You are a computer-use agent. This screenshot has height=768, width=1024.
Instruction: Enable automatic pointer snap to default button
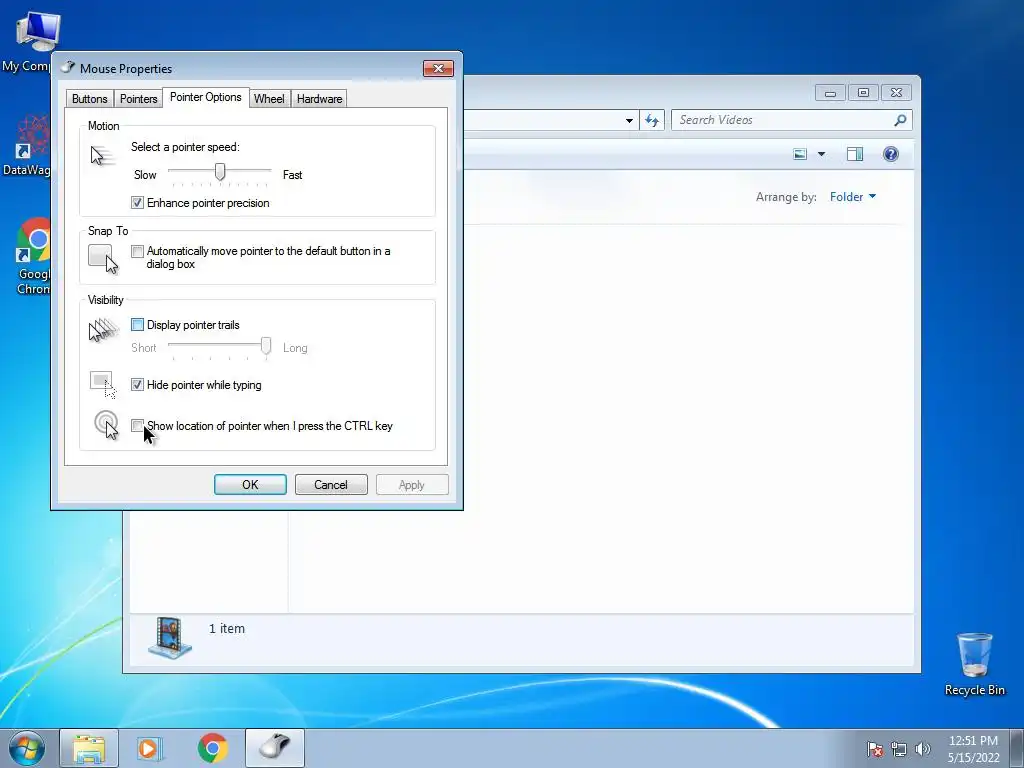(137, 251)
